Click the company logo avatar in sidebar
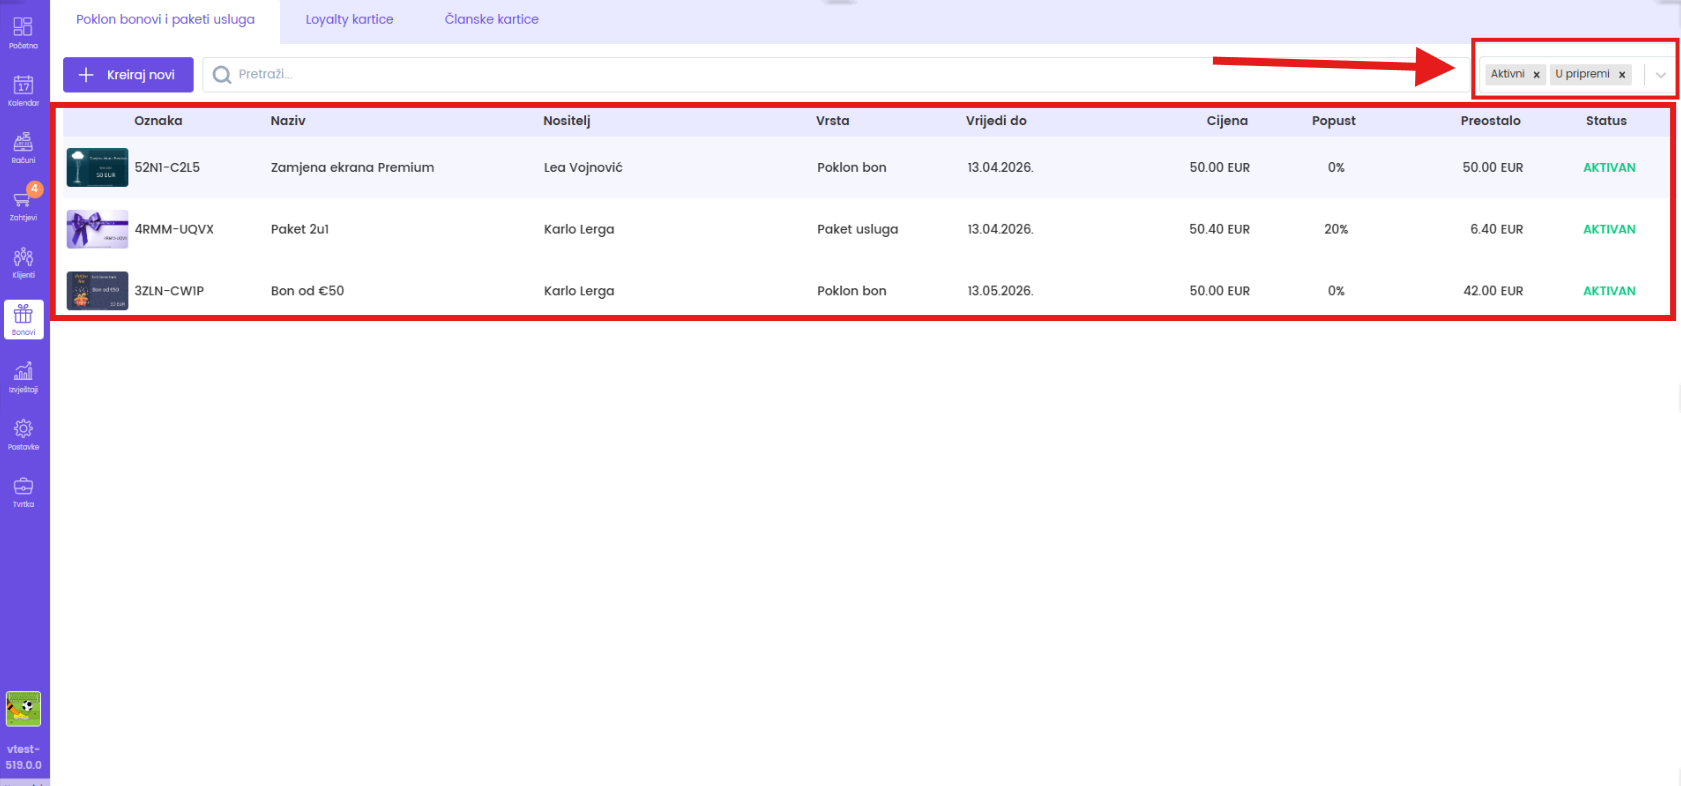The width and height of the screenshot is (1681, 786). pos(23,709)
